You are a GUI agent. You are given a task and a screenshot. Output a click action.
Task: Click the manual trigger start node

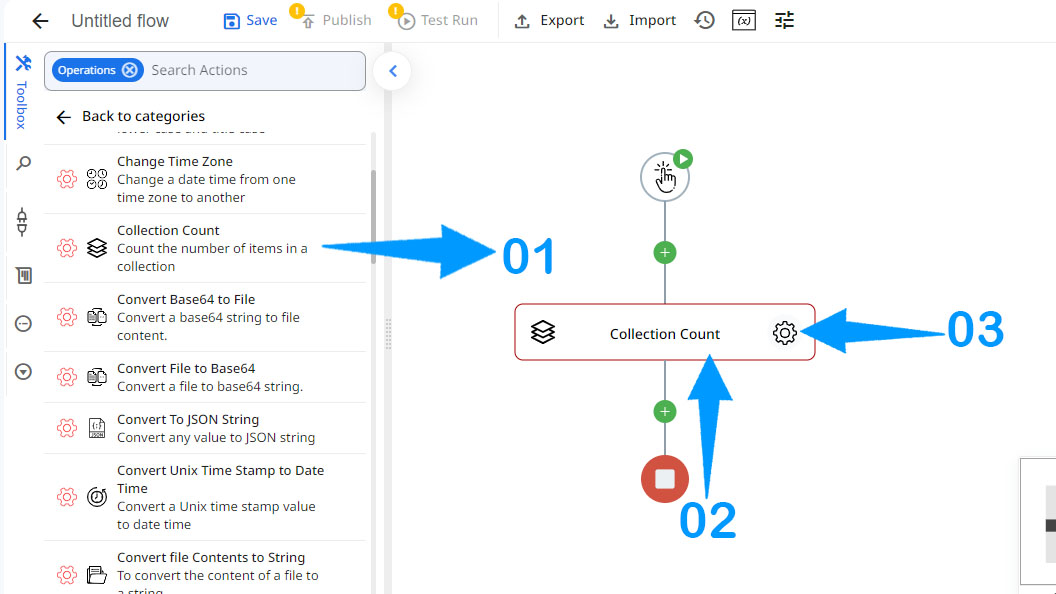pyautogui.click(x=664, y=177)
